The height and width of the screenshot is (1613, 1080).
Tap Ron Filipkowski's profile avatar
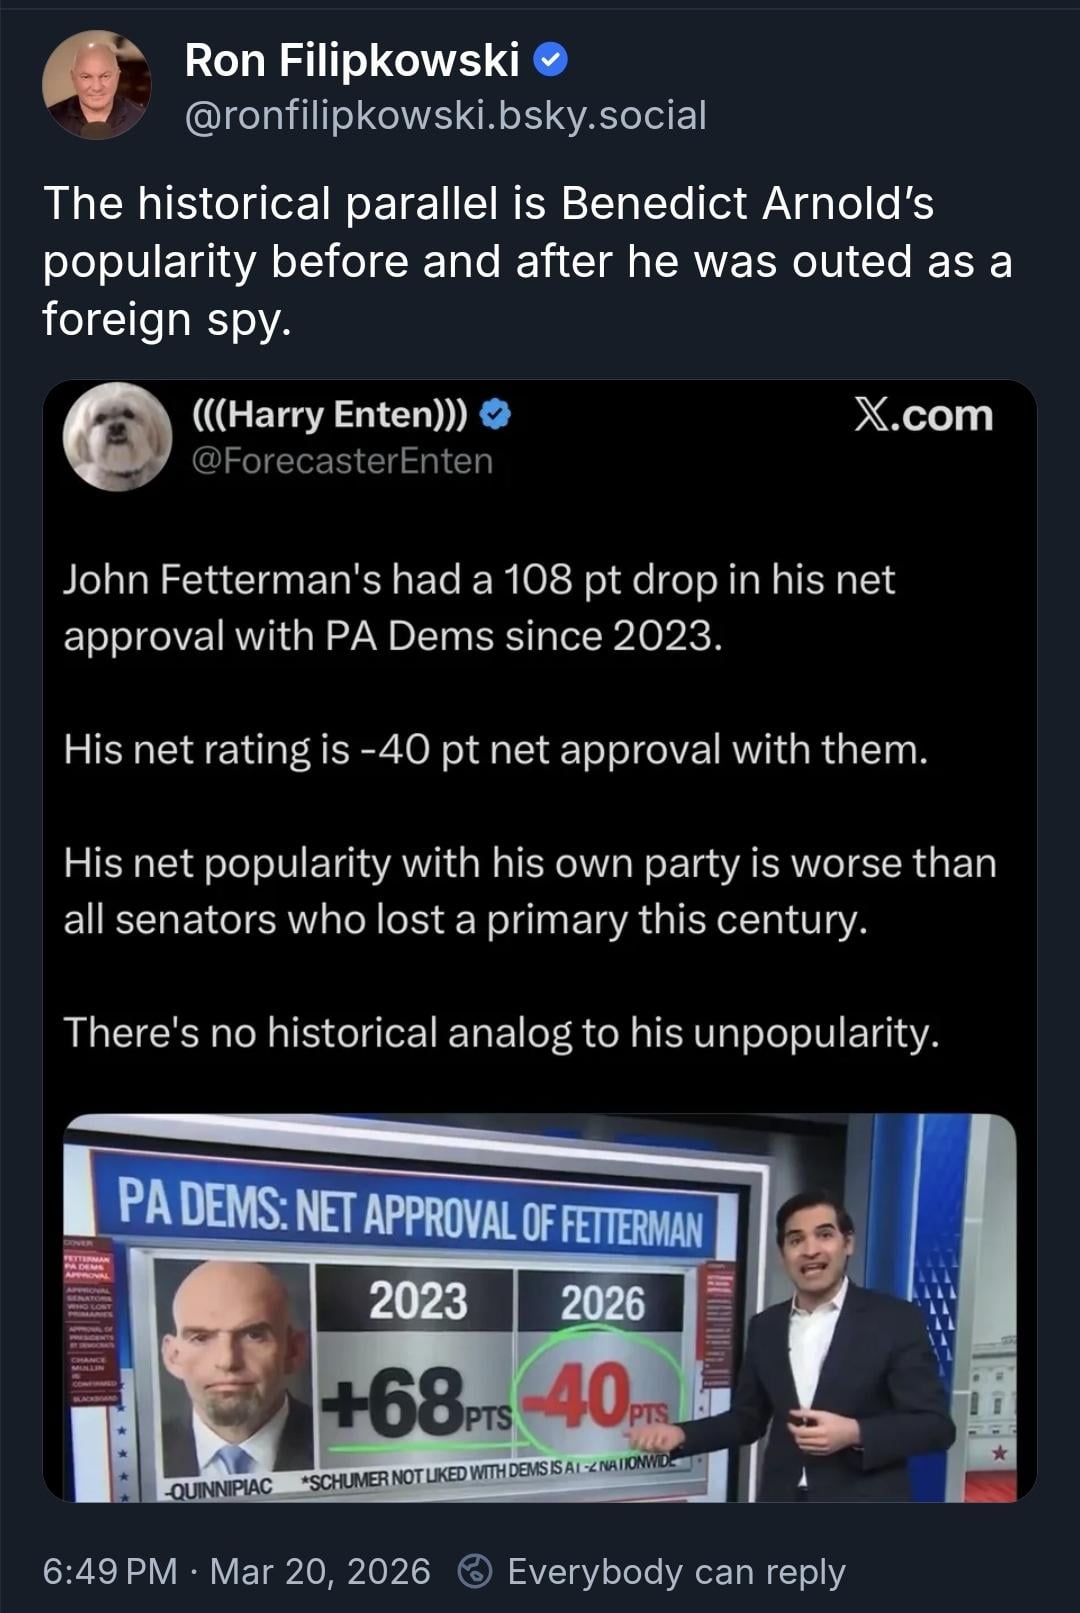pos(96,85)
